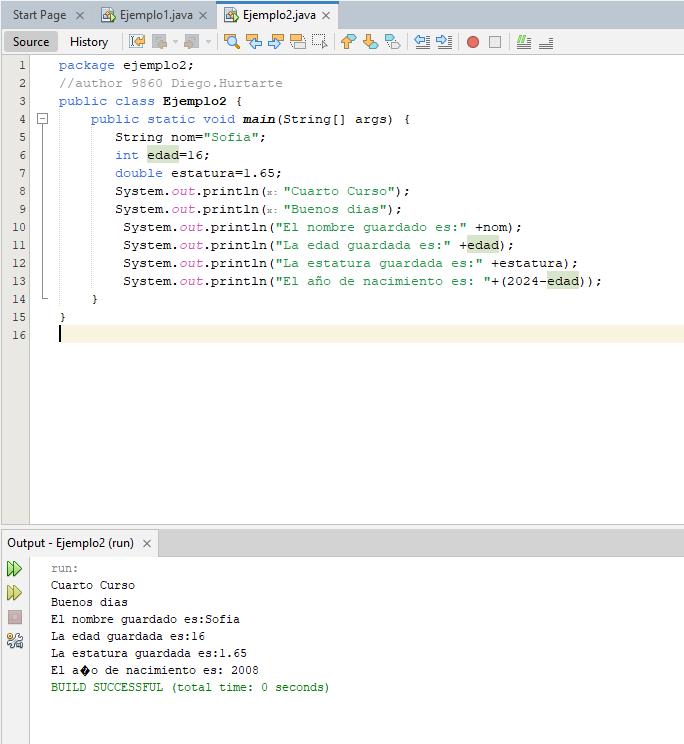Click Find Previous Occurrence icon
The image size is (684, 744).
click(254, 42)
